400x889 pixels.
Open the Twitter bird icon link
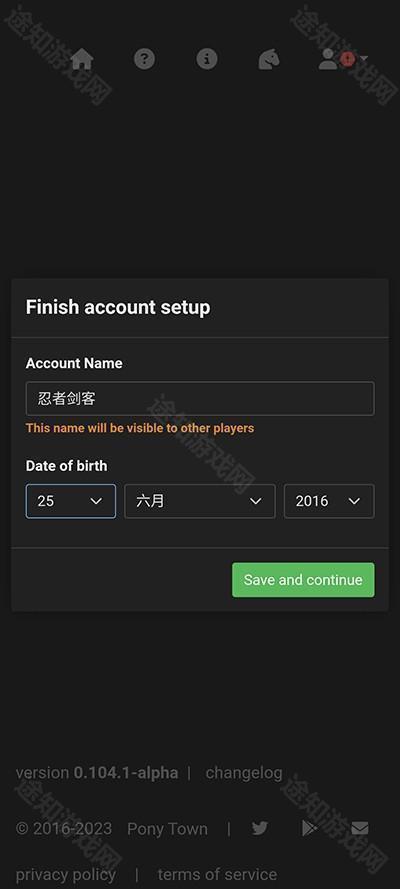[259, 828]
